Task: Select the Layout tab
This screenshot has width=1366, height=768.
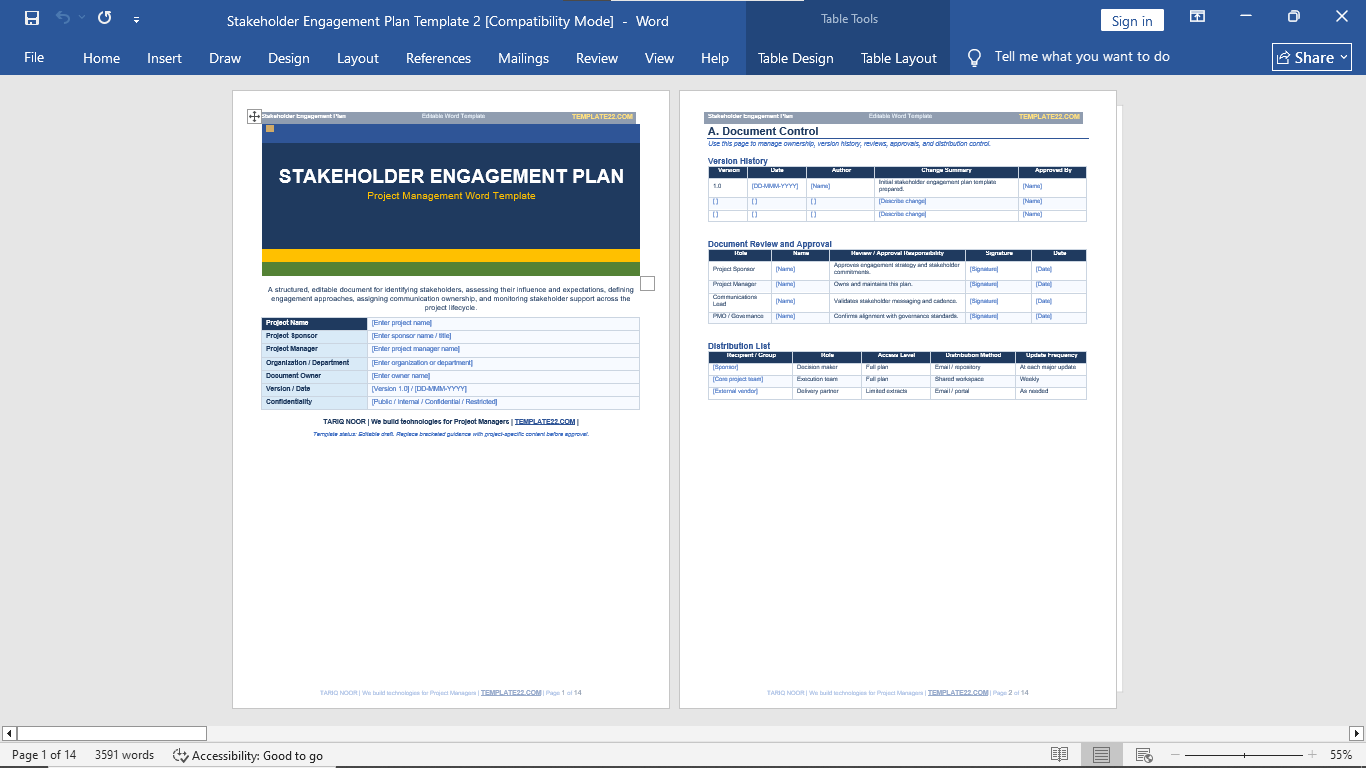Action: [358, 58]
